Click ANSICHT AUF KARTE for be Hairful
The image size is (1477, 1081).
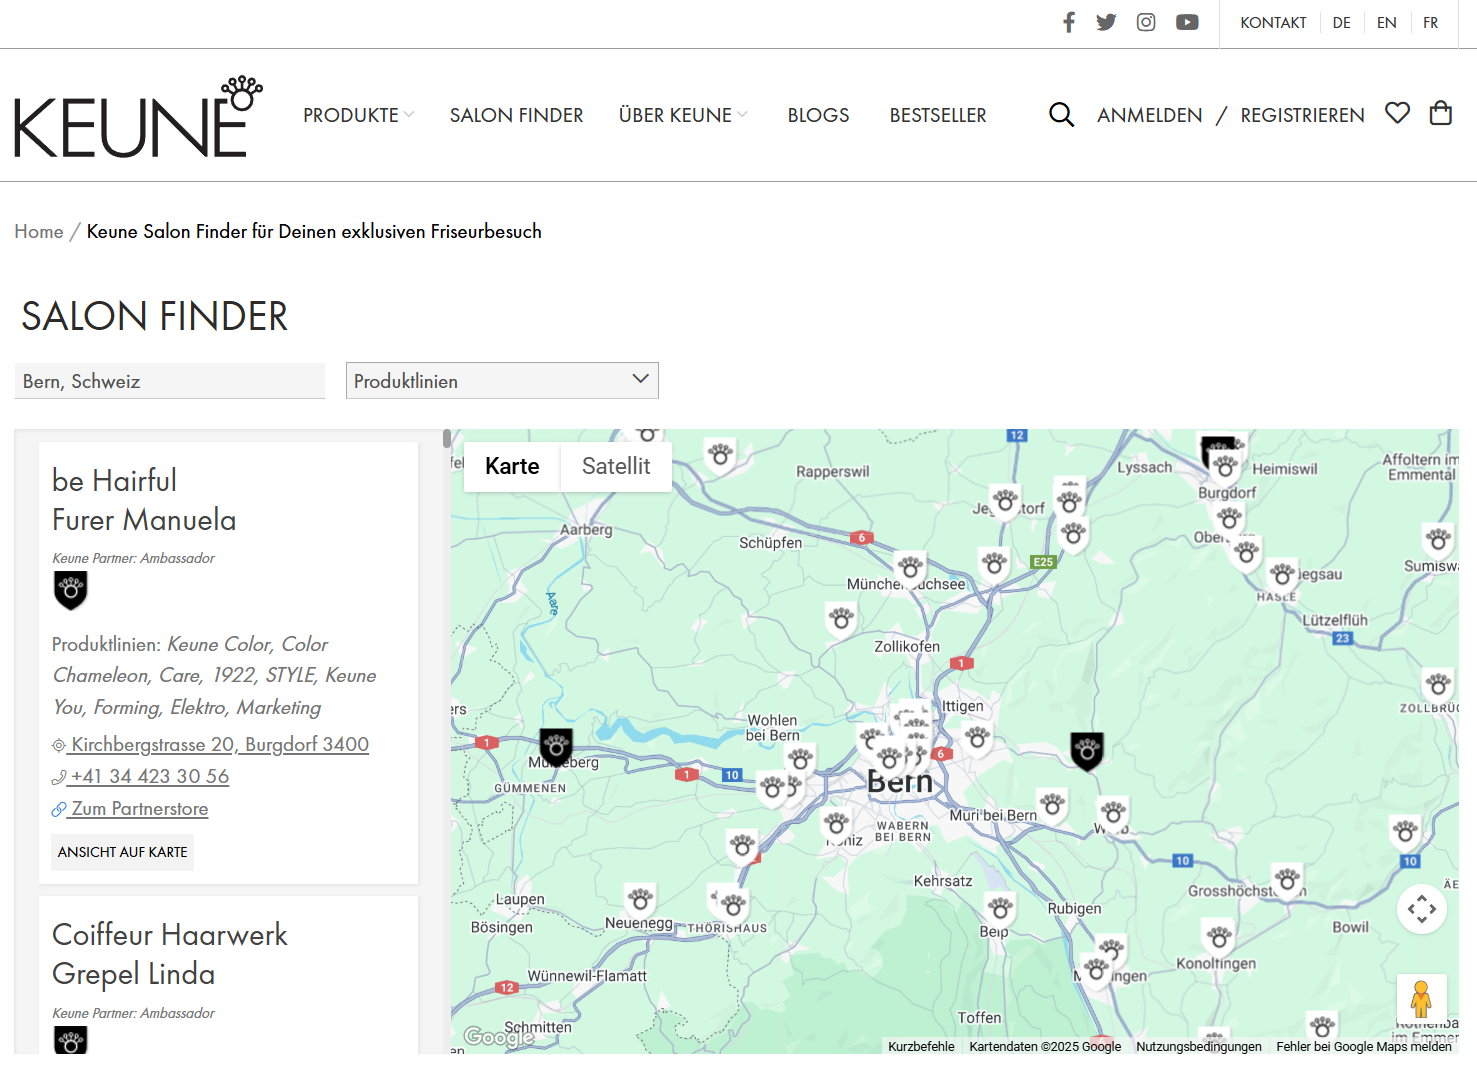(122, 852)
